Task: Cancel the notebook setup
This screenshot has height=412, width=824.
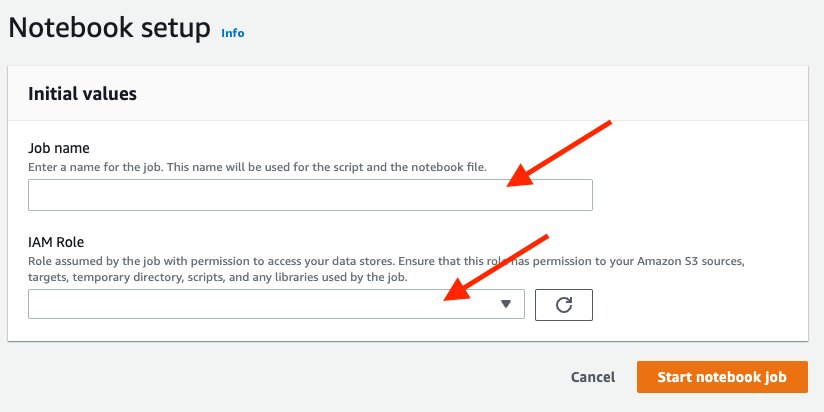Action: coord(593,377)
